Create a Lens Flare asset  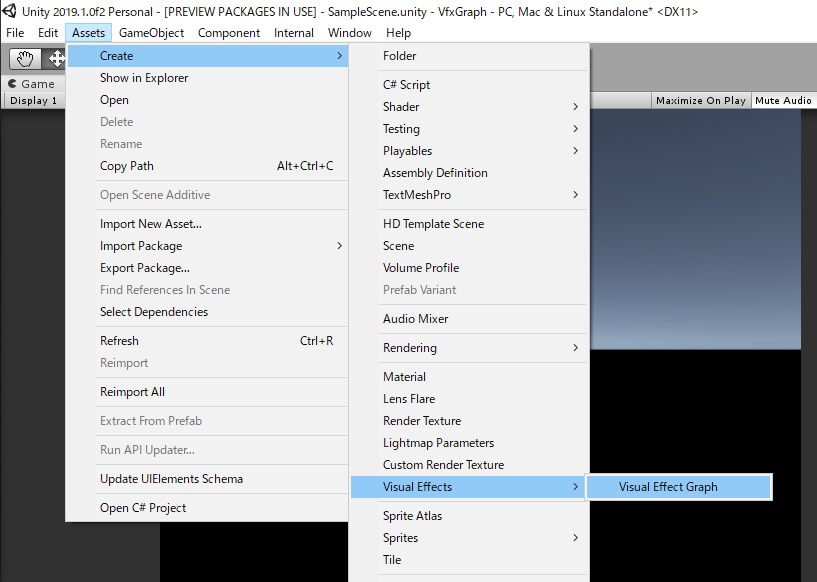click(x=470, y=399)
